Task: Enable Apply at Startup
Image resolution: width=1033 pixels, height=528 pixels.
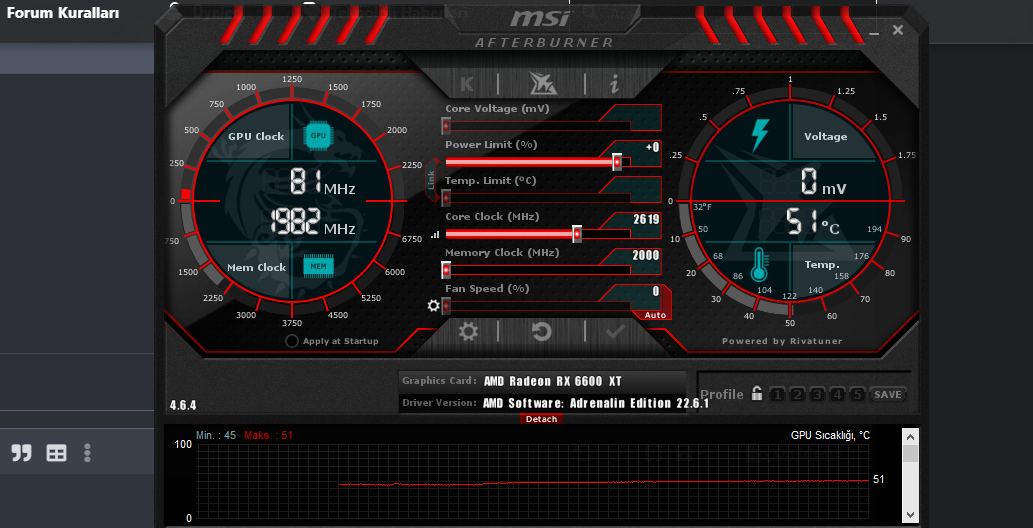Action: point(332,341)
